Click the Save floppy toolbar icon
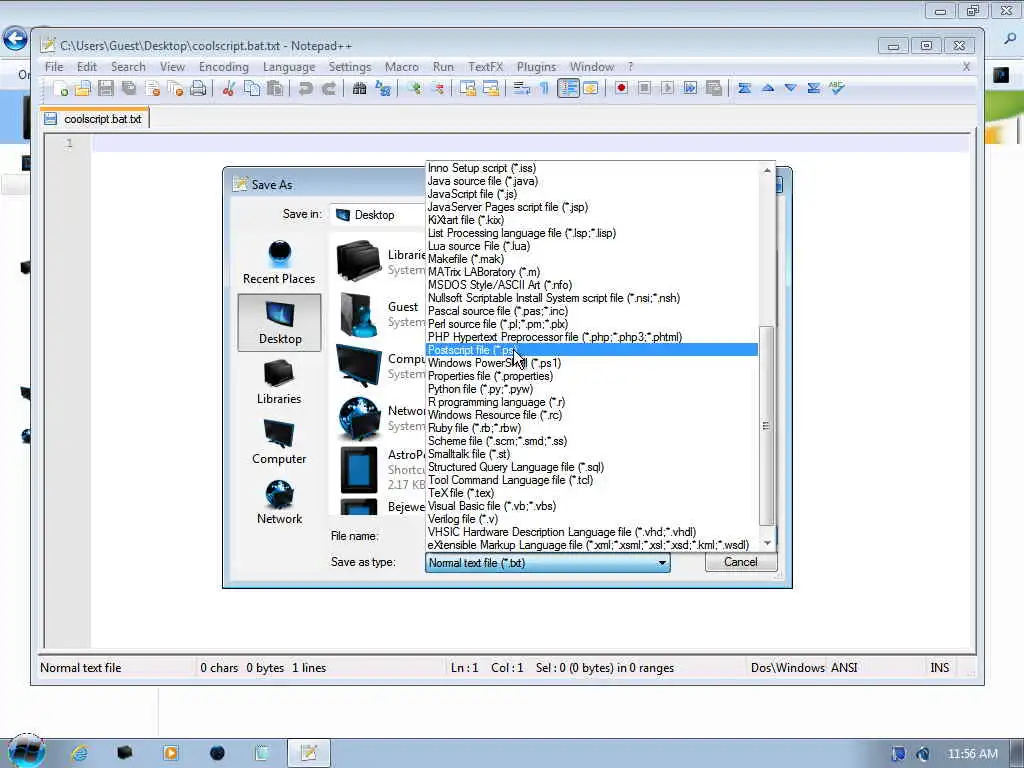This screenshot has height=768, width=1024. click(x=106, y=88)
